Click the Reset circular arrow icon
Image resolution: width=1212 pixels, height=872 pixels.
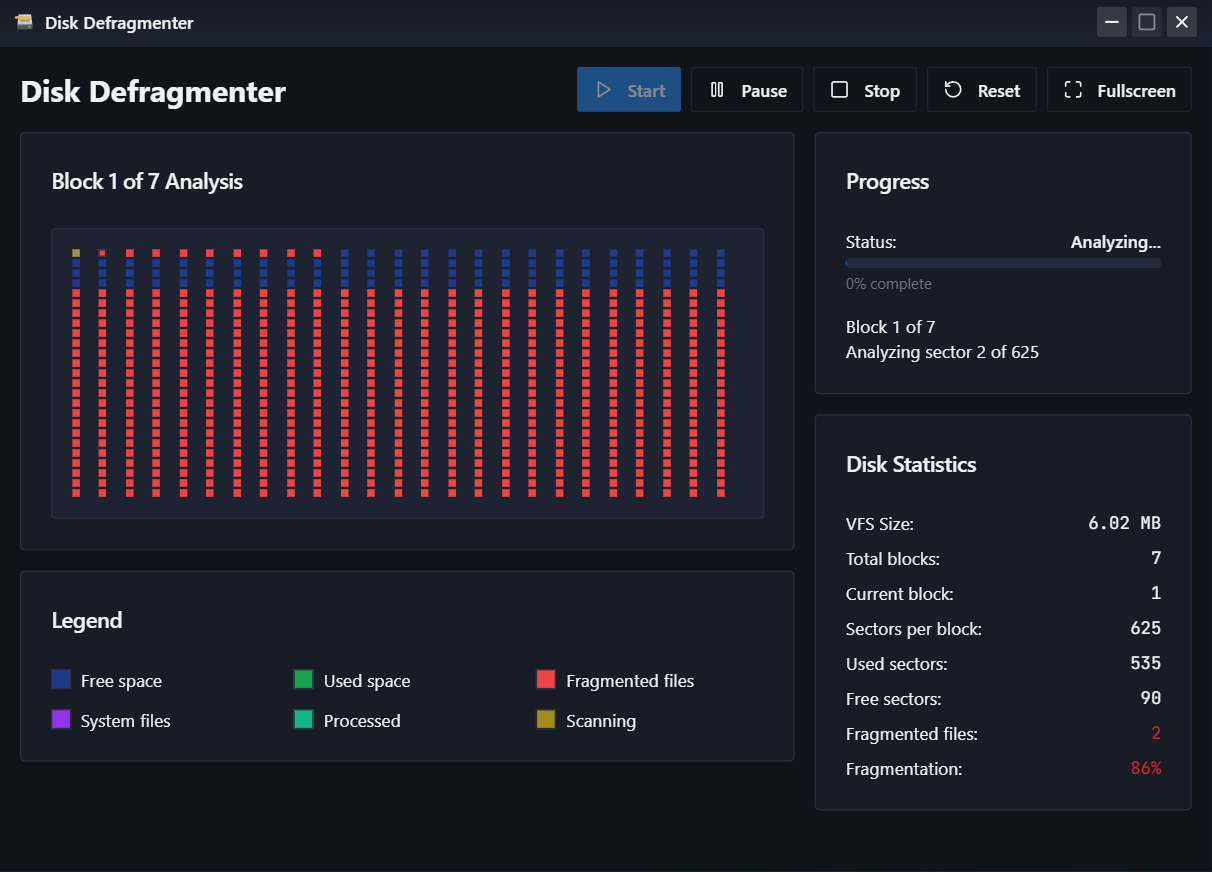[953, 90]
